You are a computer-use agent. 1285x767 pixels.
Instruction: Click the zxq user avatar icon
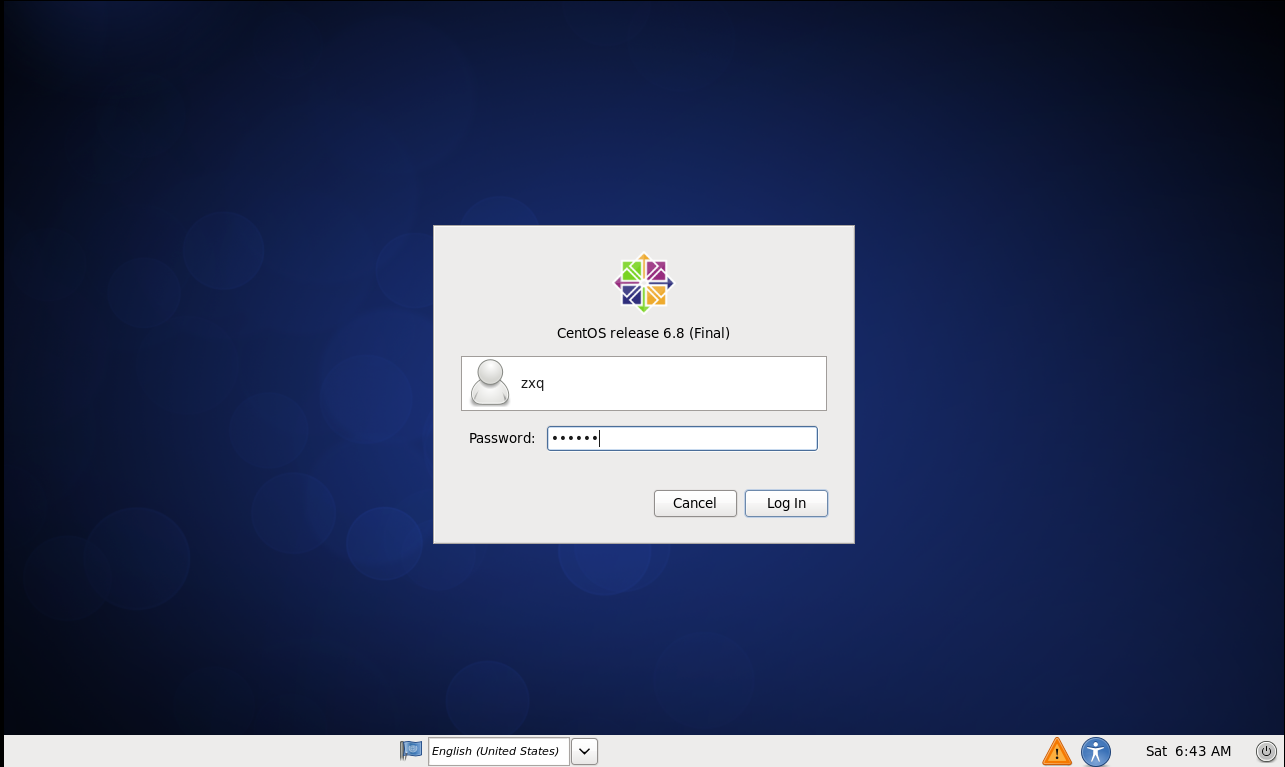point(490,383)
